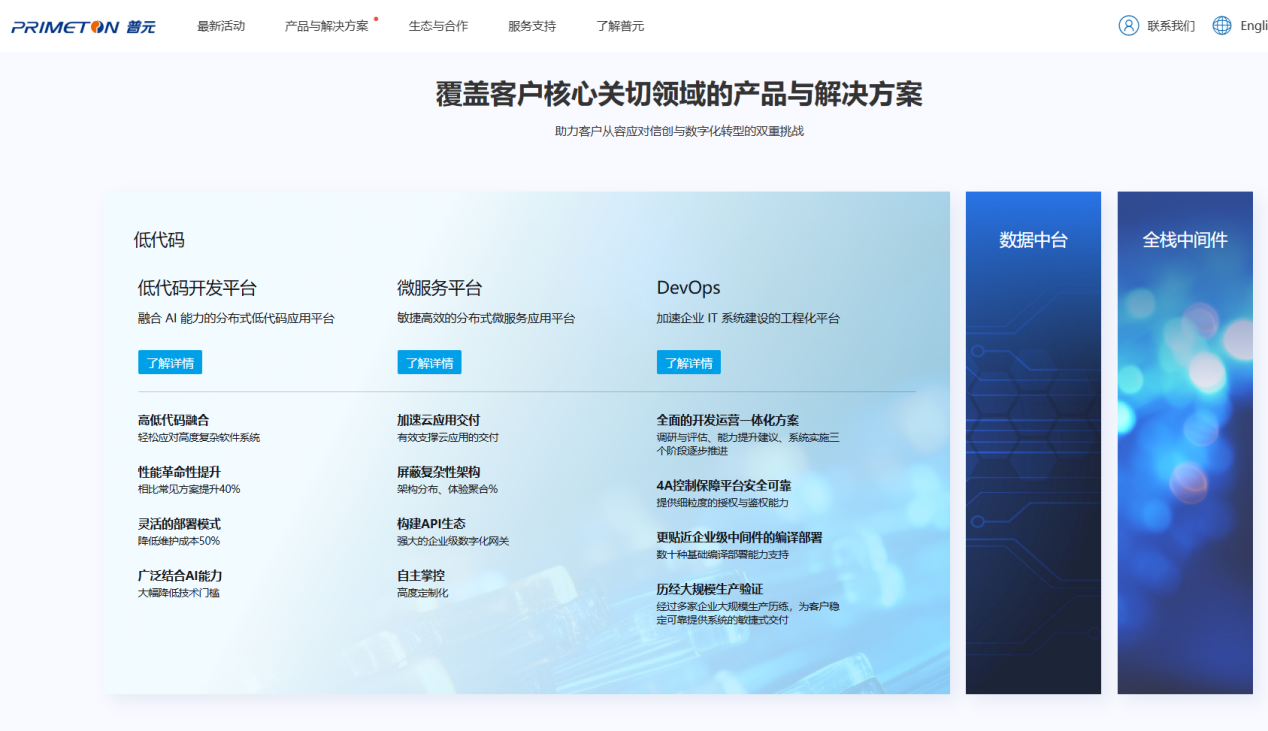The width and height of the screenshot is (1268, 731).
Task: Click the text 数十种基础编译部署能力支持
Action: 723,555
